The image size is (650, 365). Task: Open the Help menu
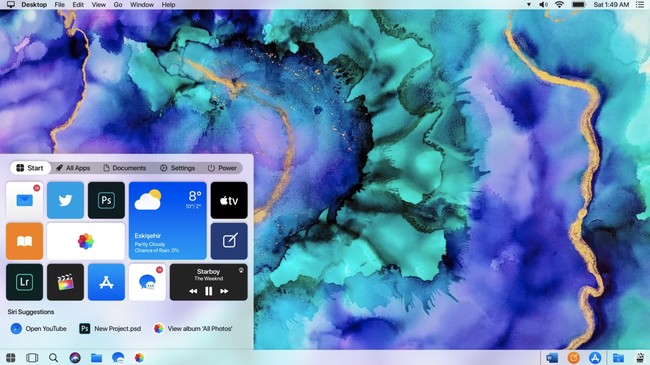(168, 5)
